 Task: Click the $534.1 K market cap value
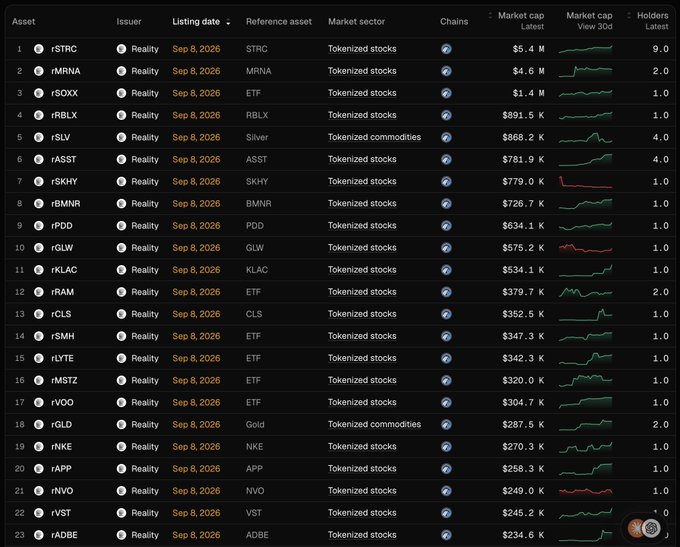[523, 270]
